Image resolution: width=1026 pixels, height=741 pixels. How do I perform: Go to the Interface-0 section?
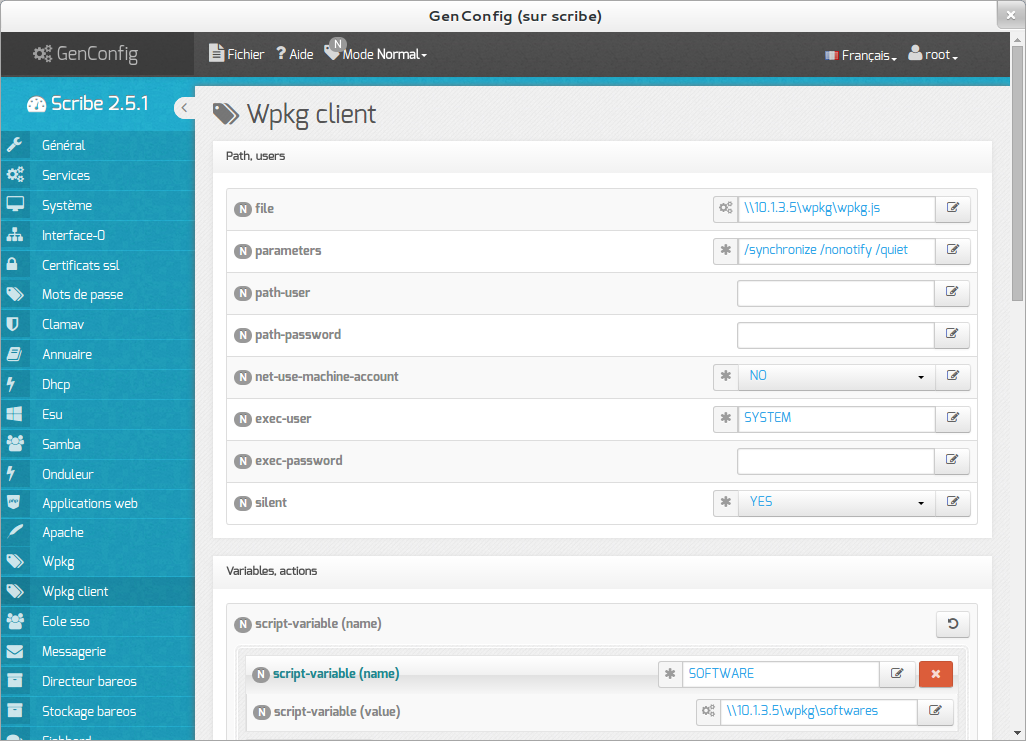(x=98, y=235)
